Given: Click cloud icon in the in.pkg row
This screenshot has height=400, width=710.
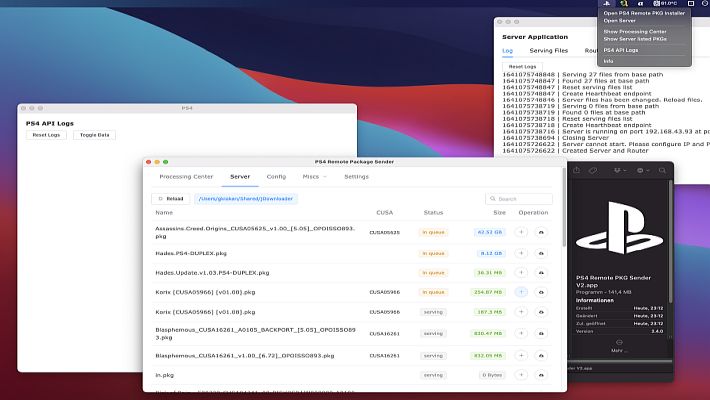Looking at the screenshot, I should click(x=541, y=375).
